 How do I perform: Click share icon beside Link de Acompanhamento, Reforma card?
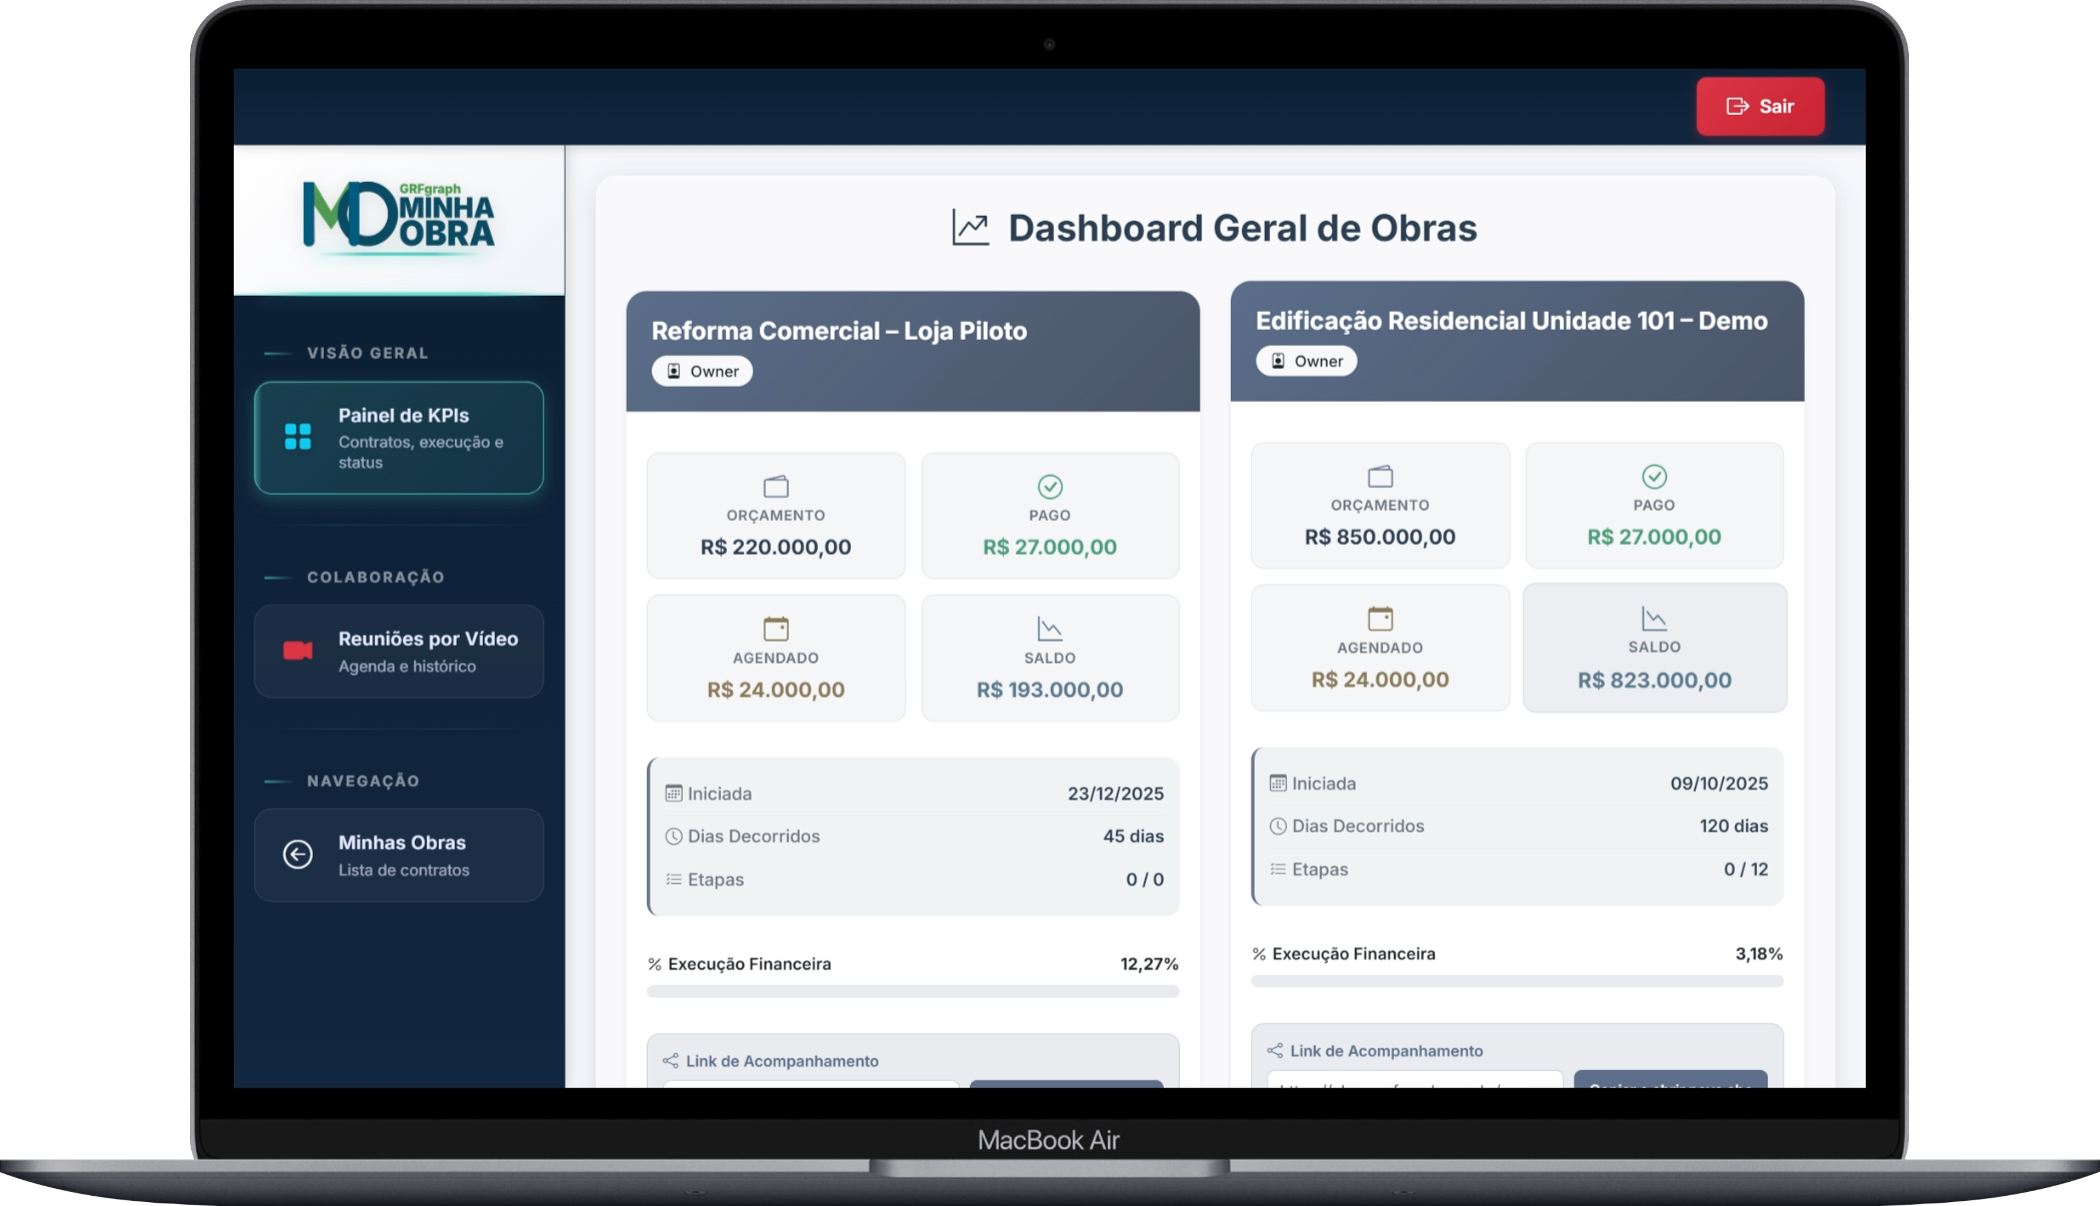coord(671,1061)
